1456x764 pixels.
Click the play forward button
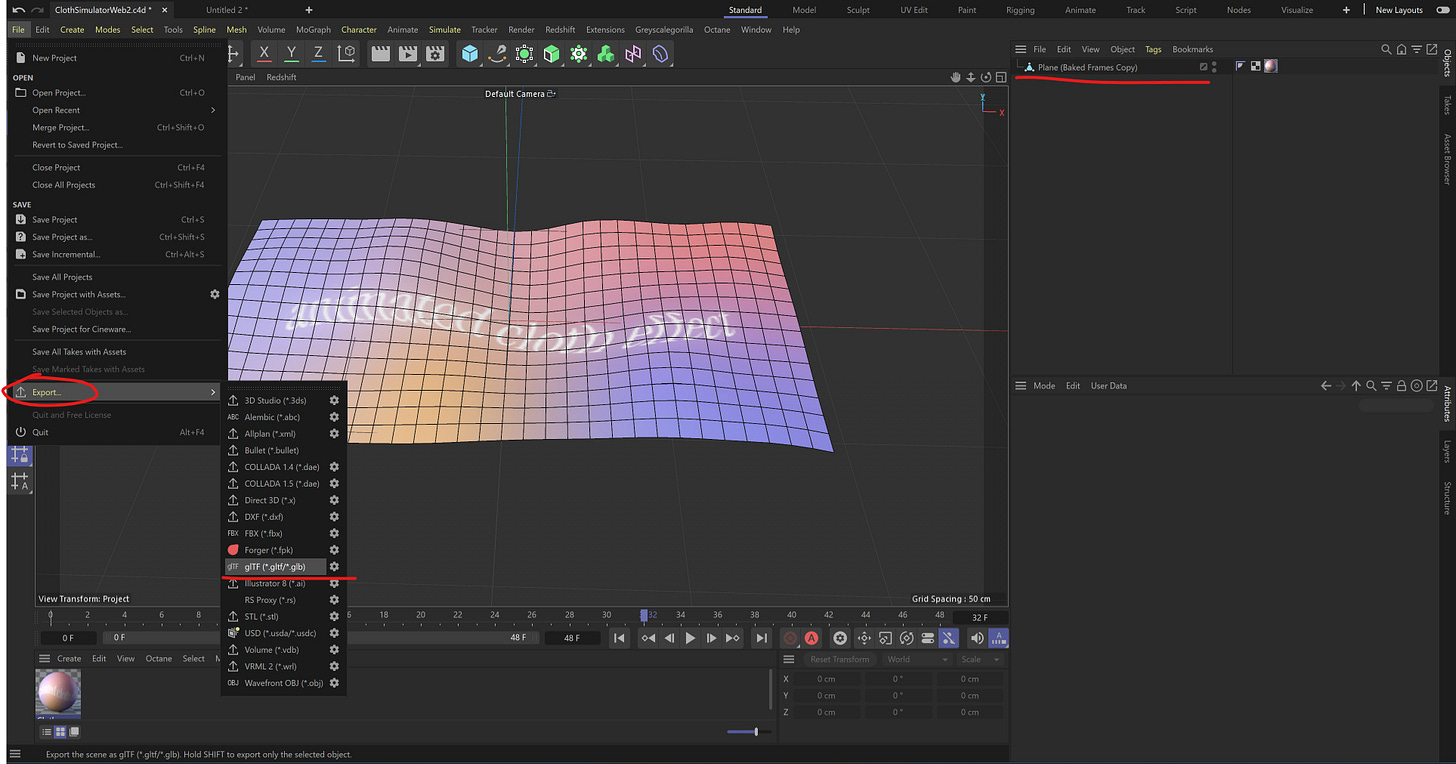pyautogui.click(x=690, y=638)
